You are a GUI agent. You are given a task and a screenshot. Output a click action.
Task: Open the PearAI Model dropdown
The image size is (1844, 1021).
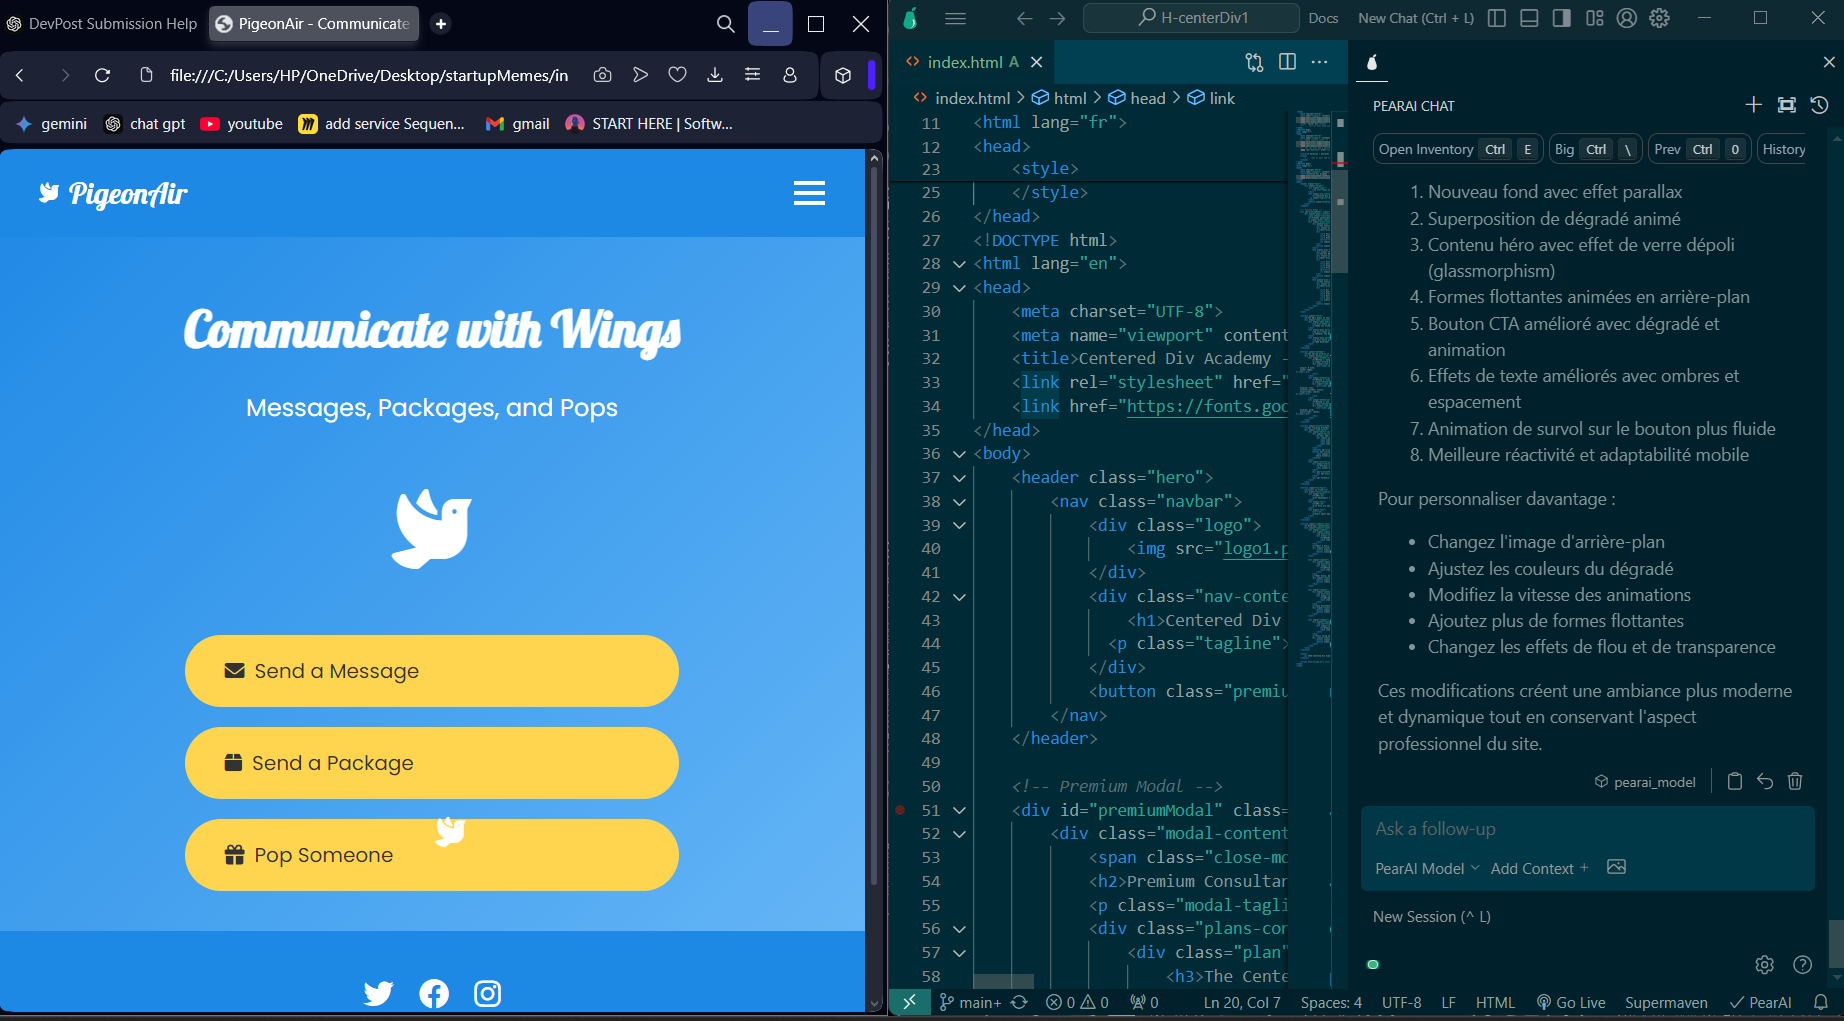(x=1427, y=868)
